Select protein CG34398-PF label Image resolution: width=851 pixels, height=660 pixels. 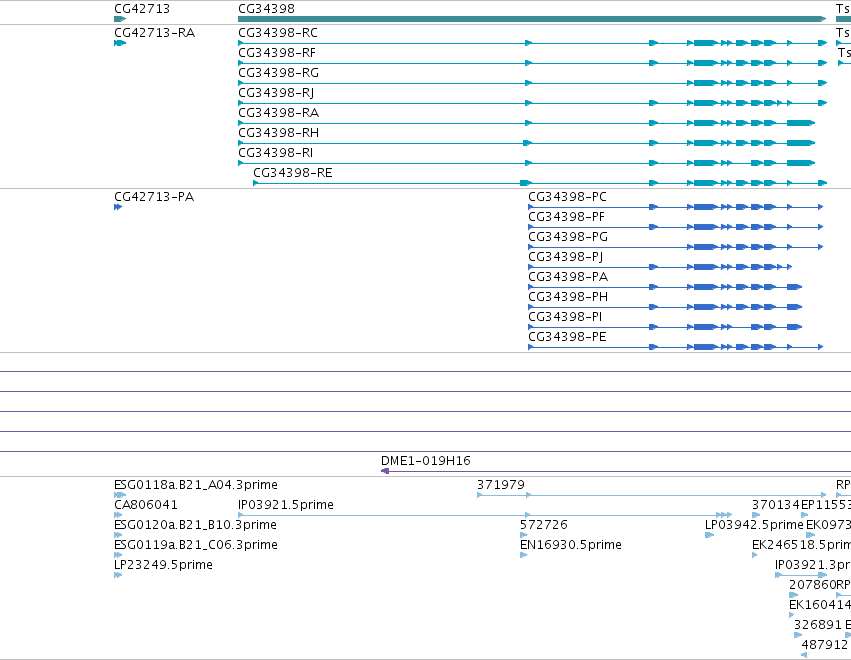click(567, 217)
